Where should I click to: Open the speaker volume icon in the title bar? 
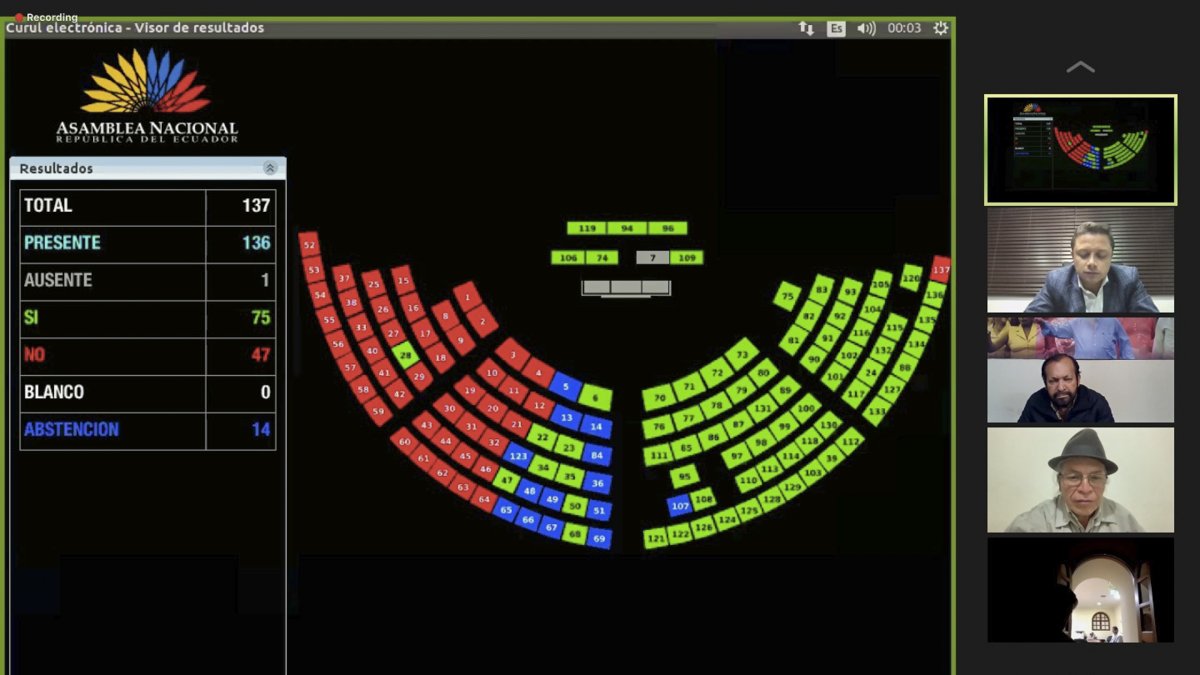(866, 29)
